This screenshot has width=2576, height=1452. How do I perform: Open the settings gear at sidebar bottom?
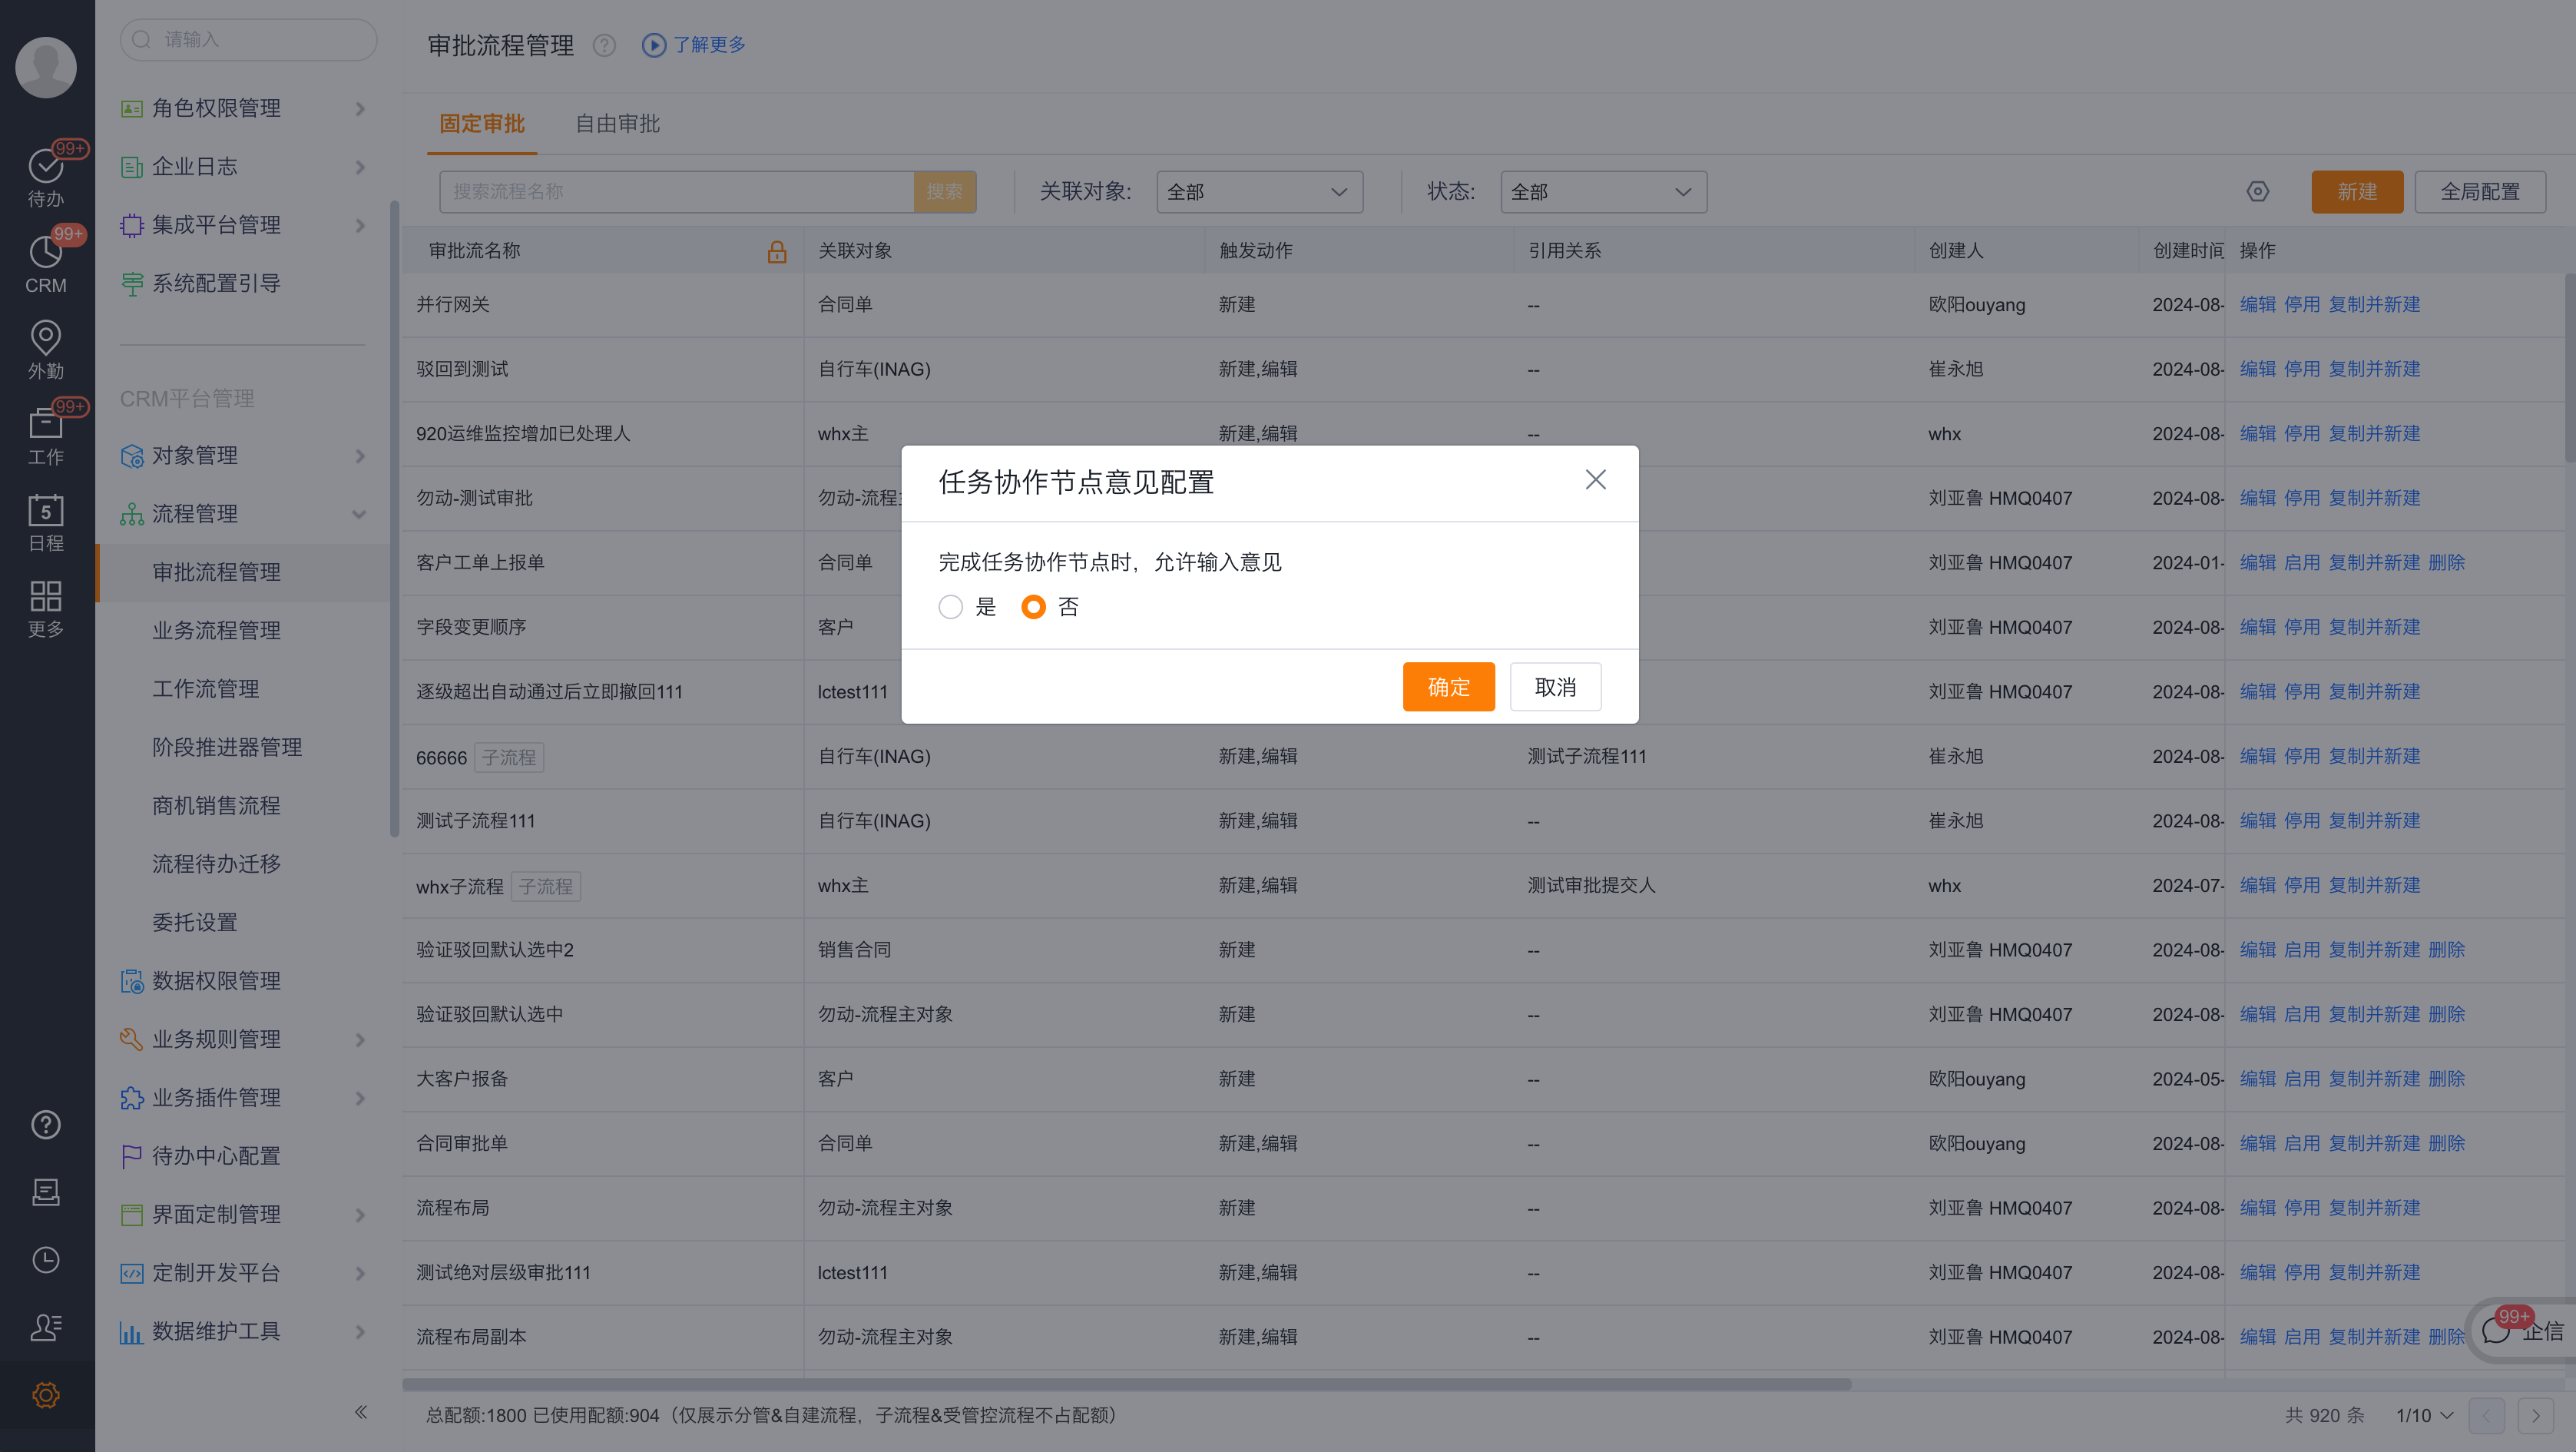click(45, 1395)
